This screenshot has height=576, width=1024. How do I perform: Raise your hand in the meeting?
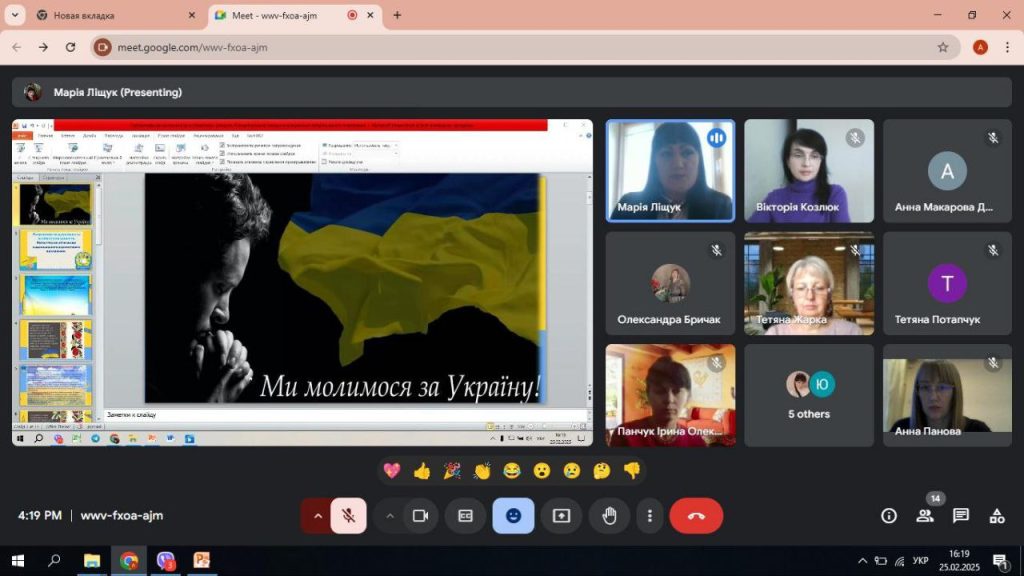click(x=609, y=516)
